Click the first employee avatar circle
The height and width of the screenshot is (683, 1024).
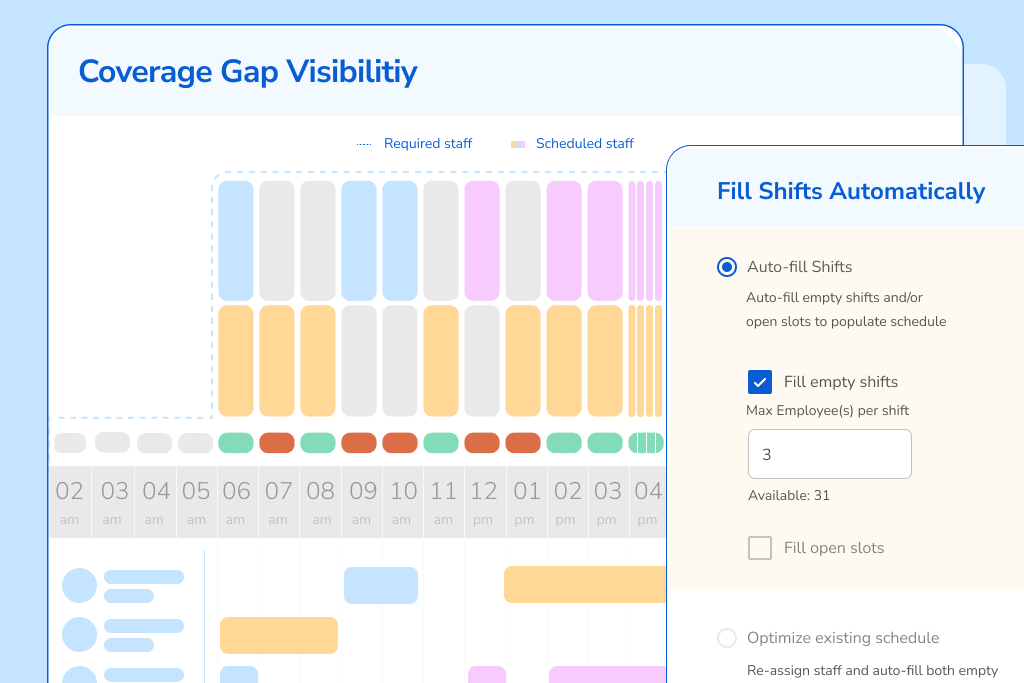point(80,585)
